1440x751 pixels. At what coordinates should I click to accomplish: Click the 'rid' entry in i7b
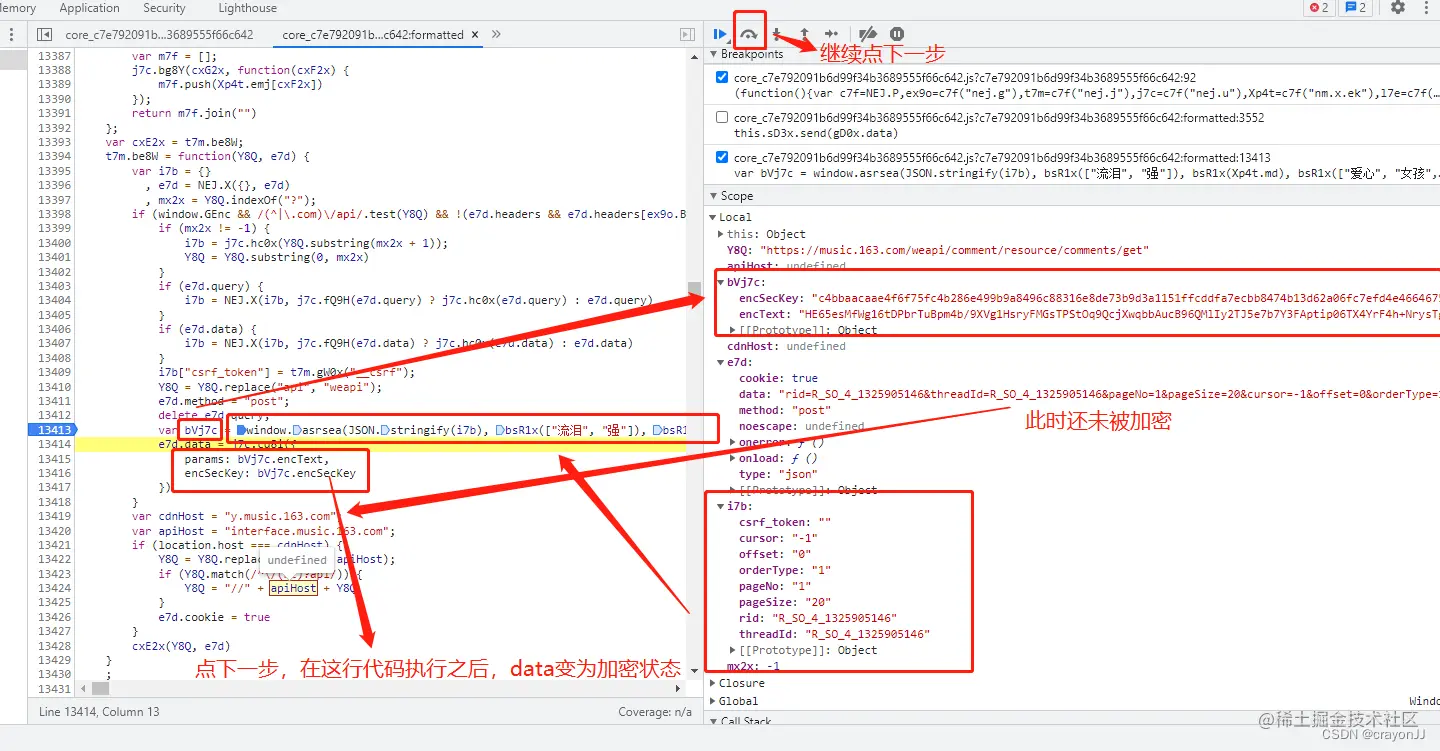[818, 618]
